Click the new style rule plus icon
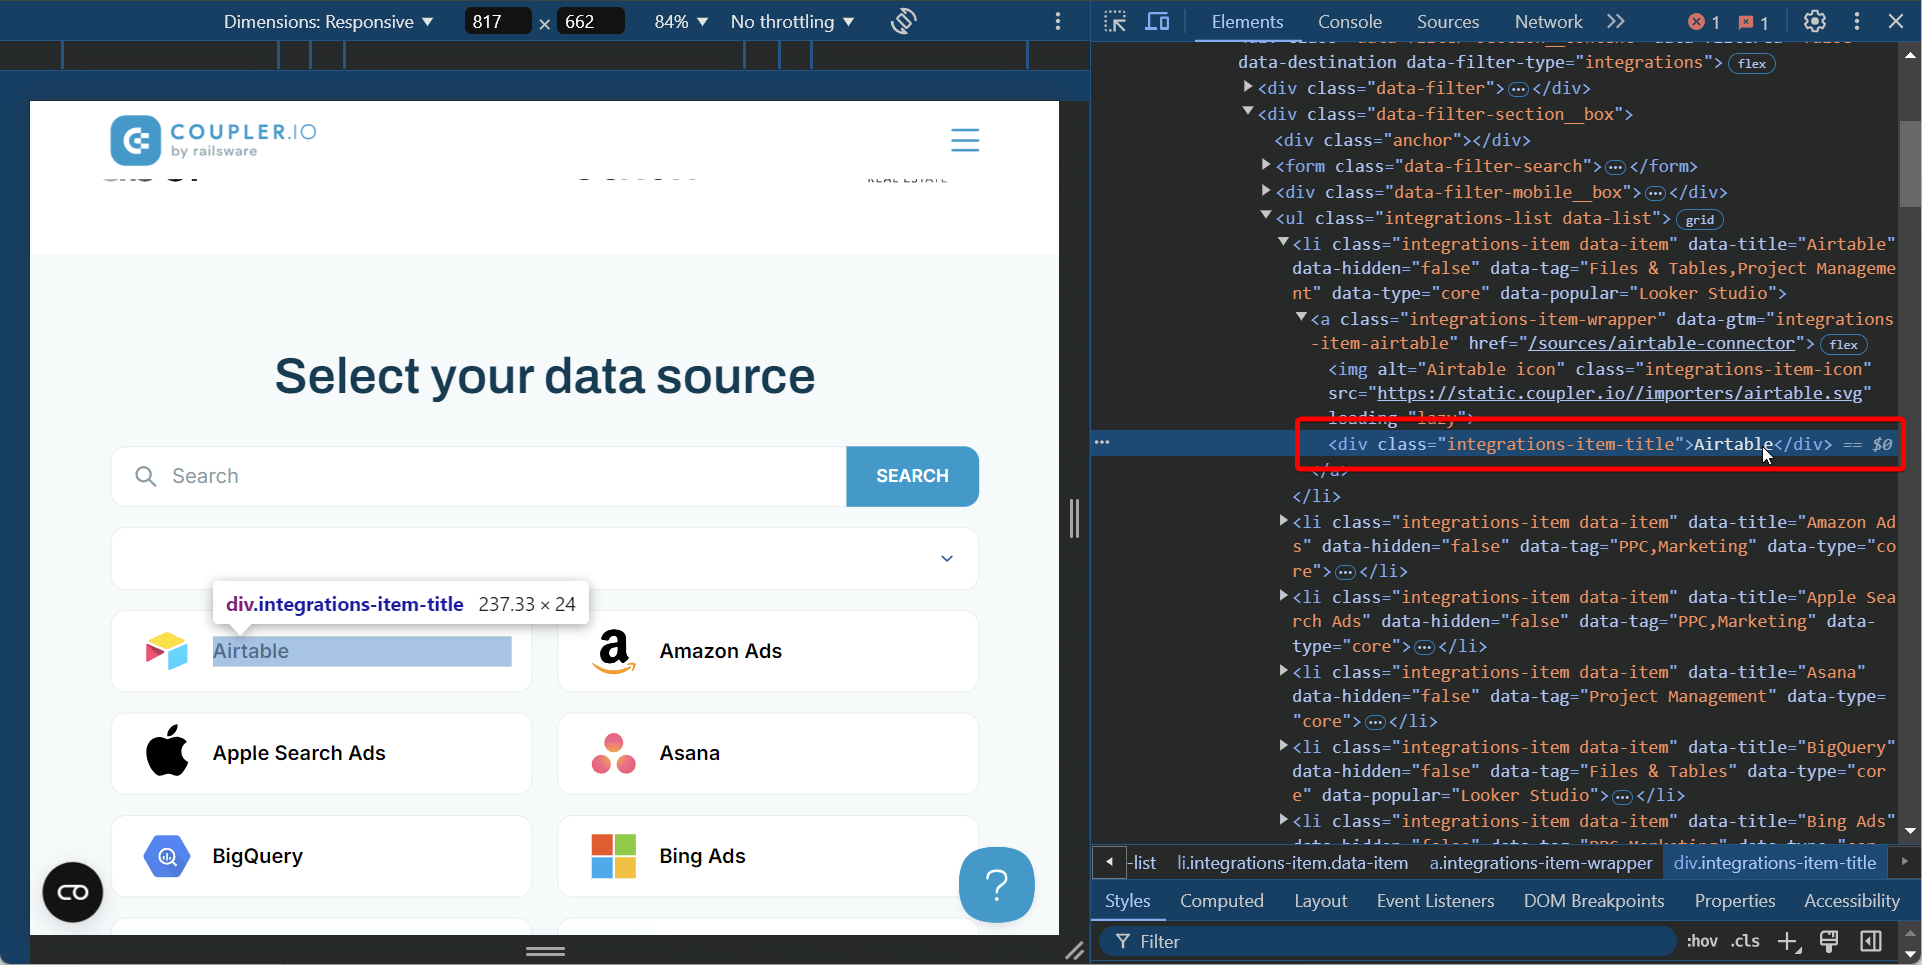The height and width of the screenshot is (965, 1922). (x=1788, y=941)
